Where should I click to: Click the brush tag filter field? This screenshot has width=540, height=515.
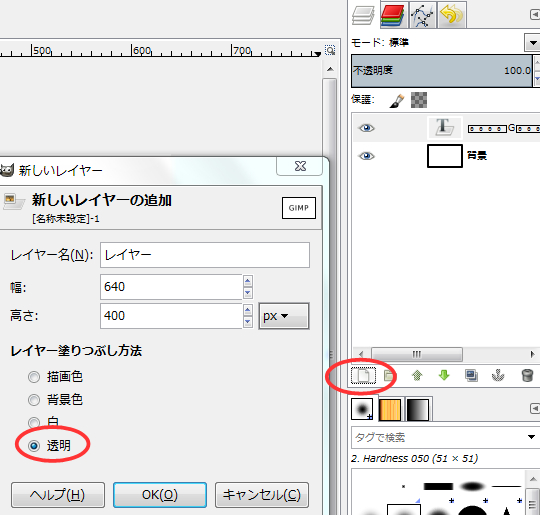pos(437,437)
